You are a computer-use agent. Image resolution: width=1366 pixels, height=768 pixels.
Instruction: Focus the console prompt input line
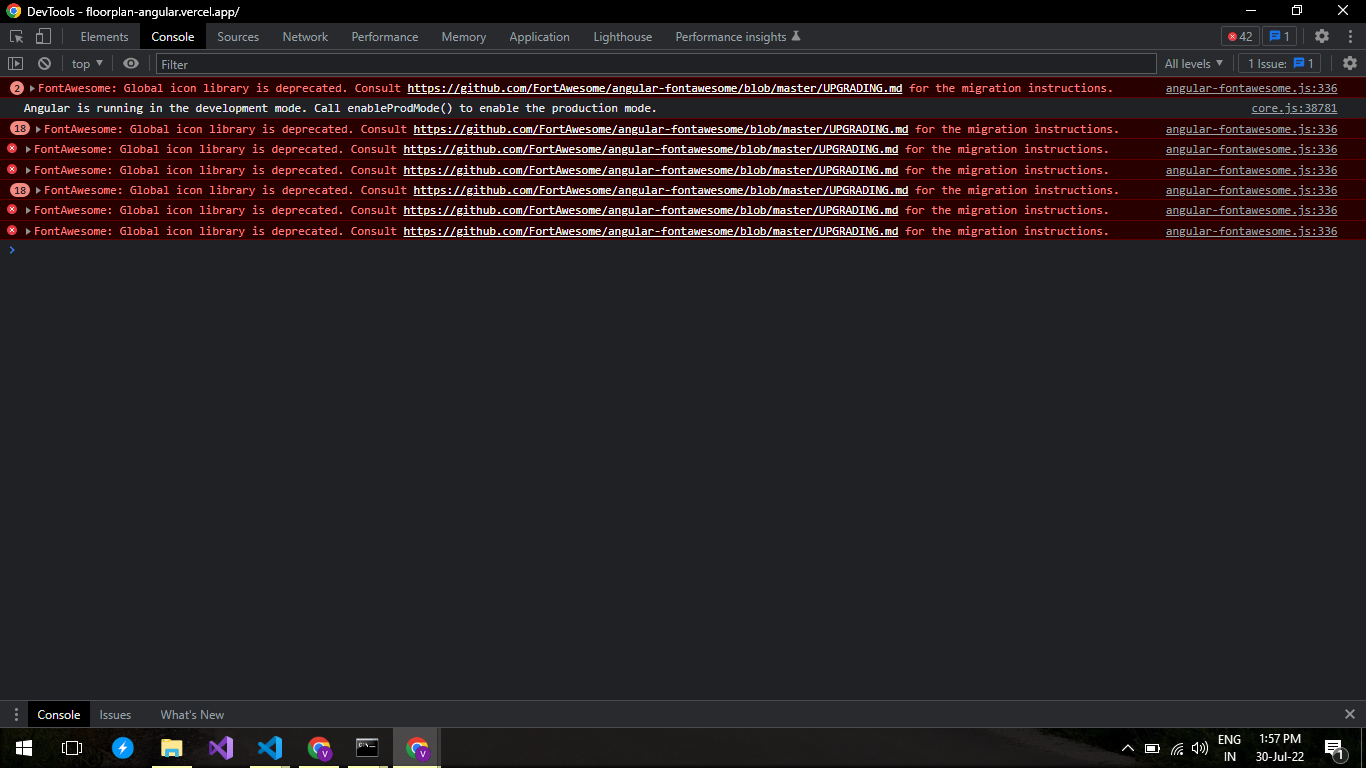pyautogui.click(x=683, y=250)
